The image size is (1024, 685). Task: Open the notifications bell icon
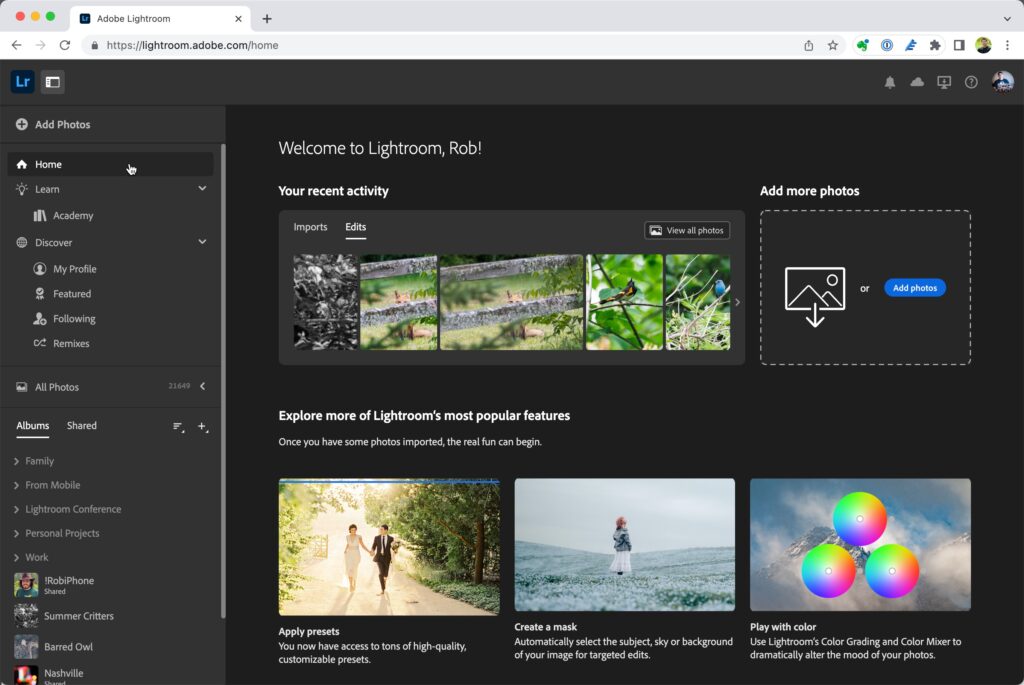[x=890, y=83]
